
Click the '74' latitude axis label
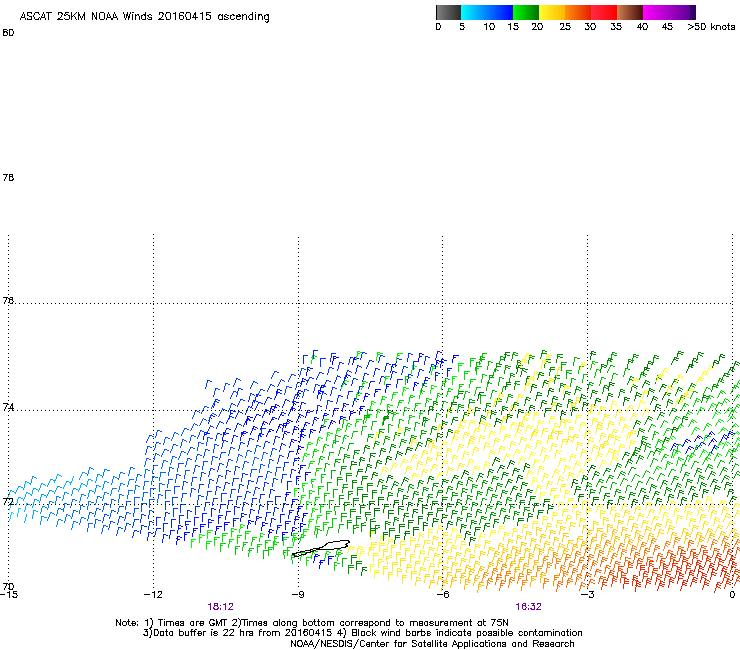[x=8, y=407]
